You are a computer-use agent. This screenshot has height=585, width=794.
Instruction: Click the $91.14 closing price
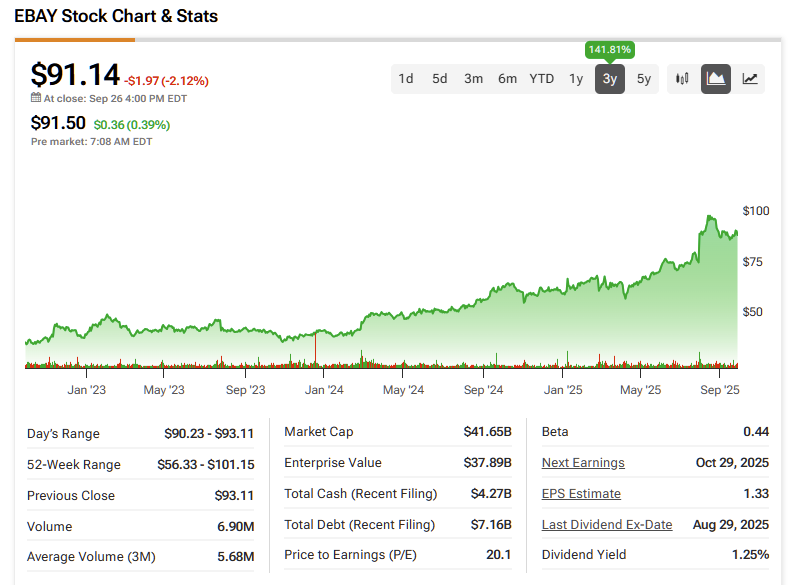click(x=75, y=74)
